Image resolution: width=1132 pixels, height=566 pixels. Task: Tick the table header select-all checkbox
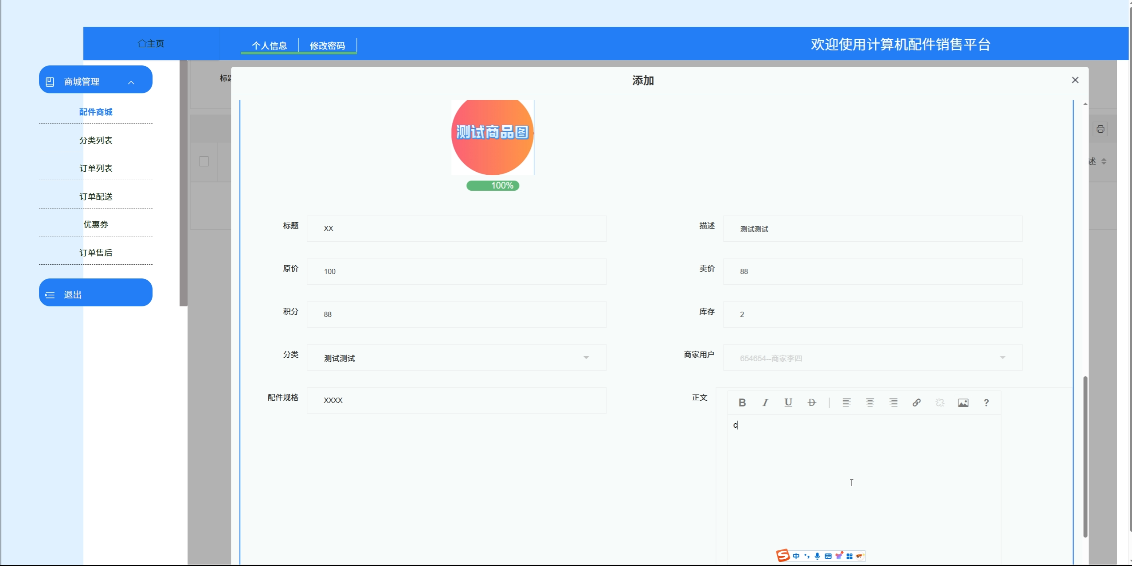[x=204, y=162]
